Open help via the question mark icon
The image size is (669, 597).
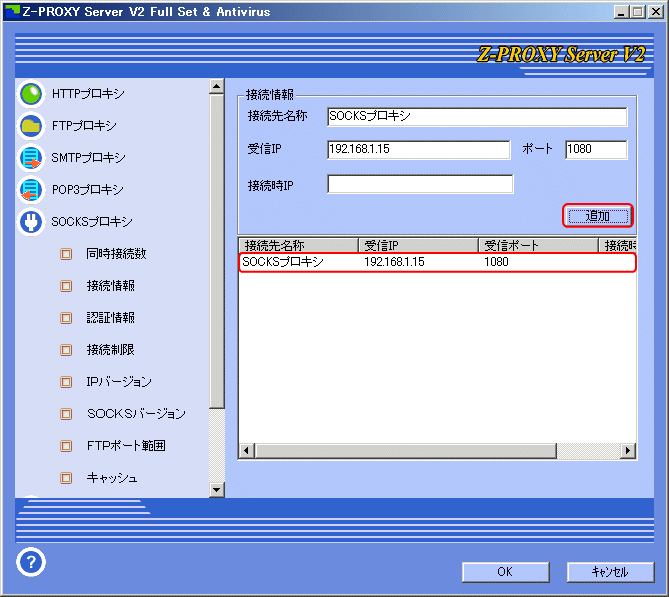coord(31,562)
